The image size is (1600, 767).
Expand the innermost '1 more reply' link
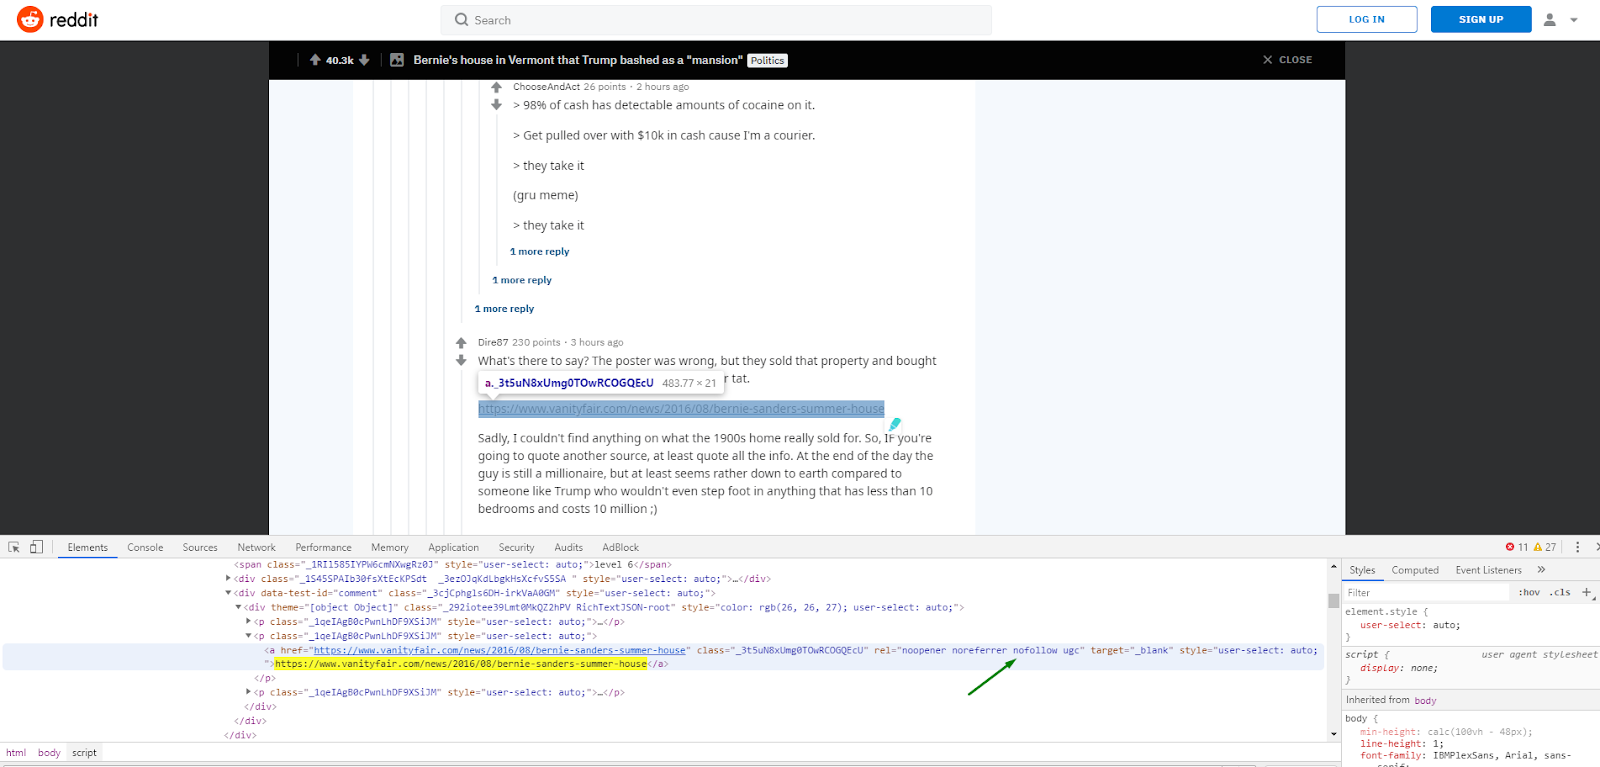click(539, 252)
